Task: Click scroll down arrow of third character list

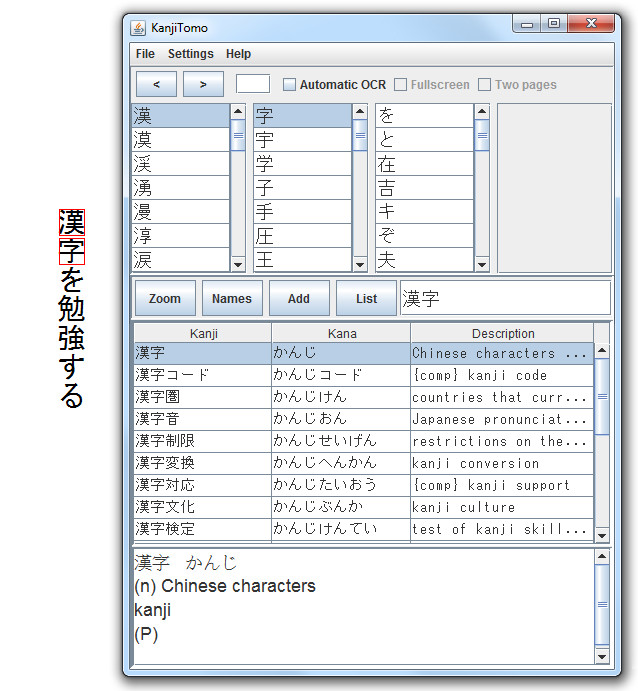Action: tap(482, 264)
